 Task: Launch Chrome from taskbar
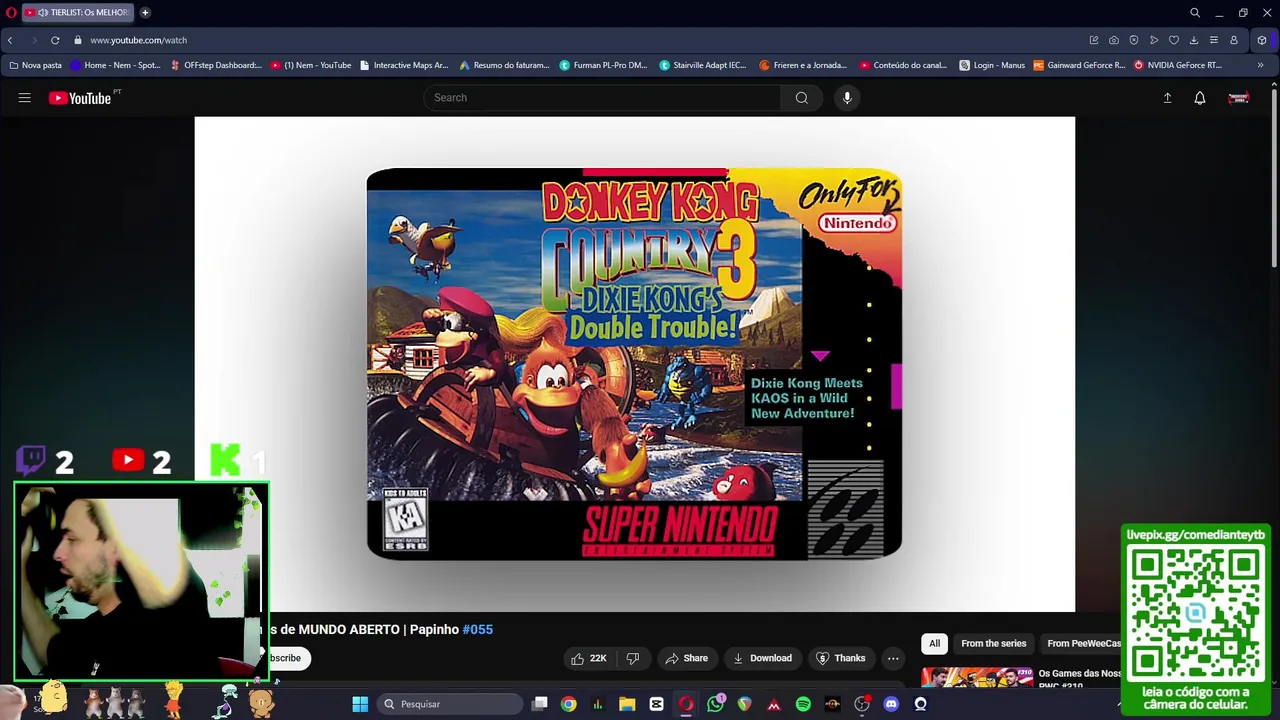pyautogui.click(x=568, y=704)
